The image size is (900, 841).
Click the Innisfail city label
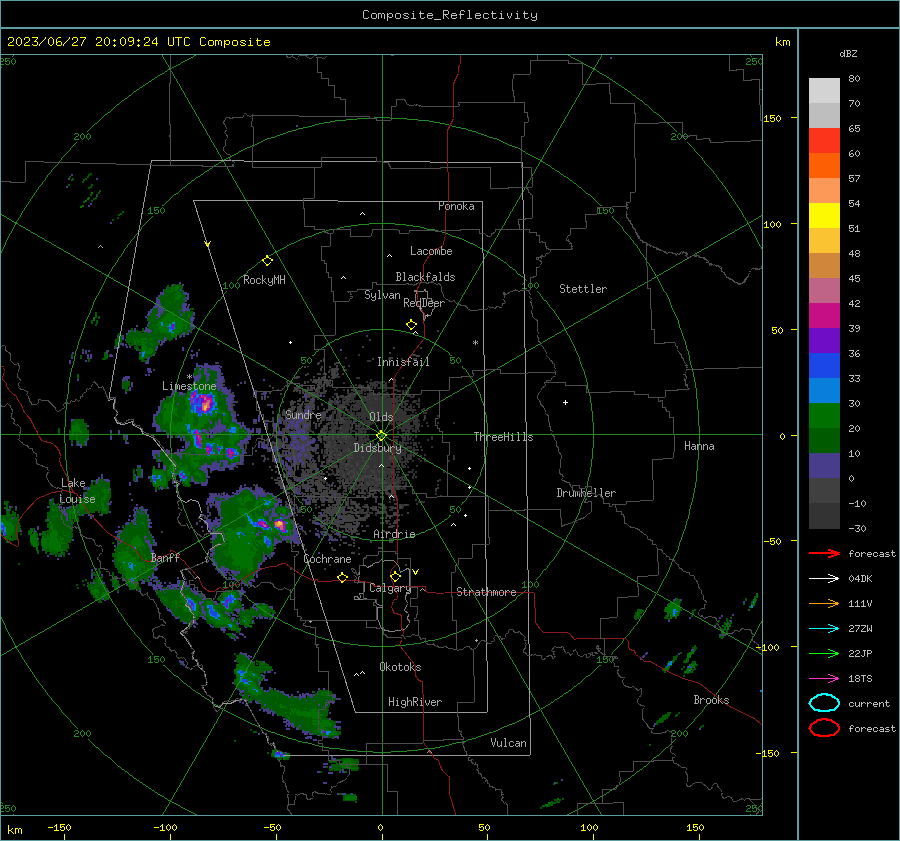tap(403, 362)
